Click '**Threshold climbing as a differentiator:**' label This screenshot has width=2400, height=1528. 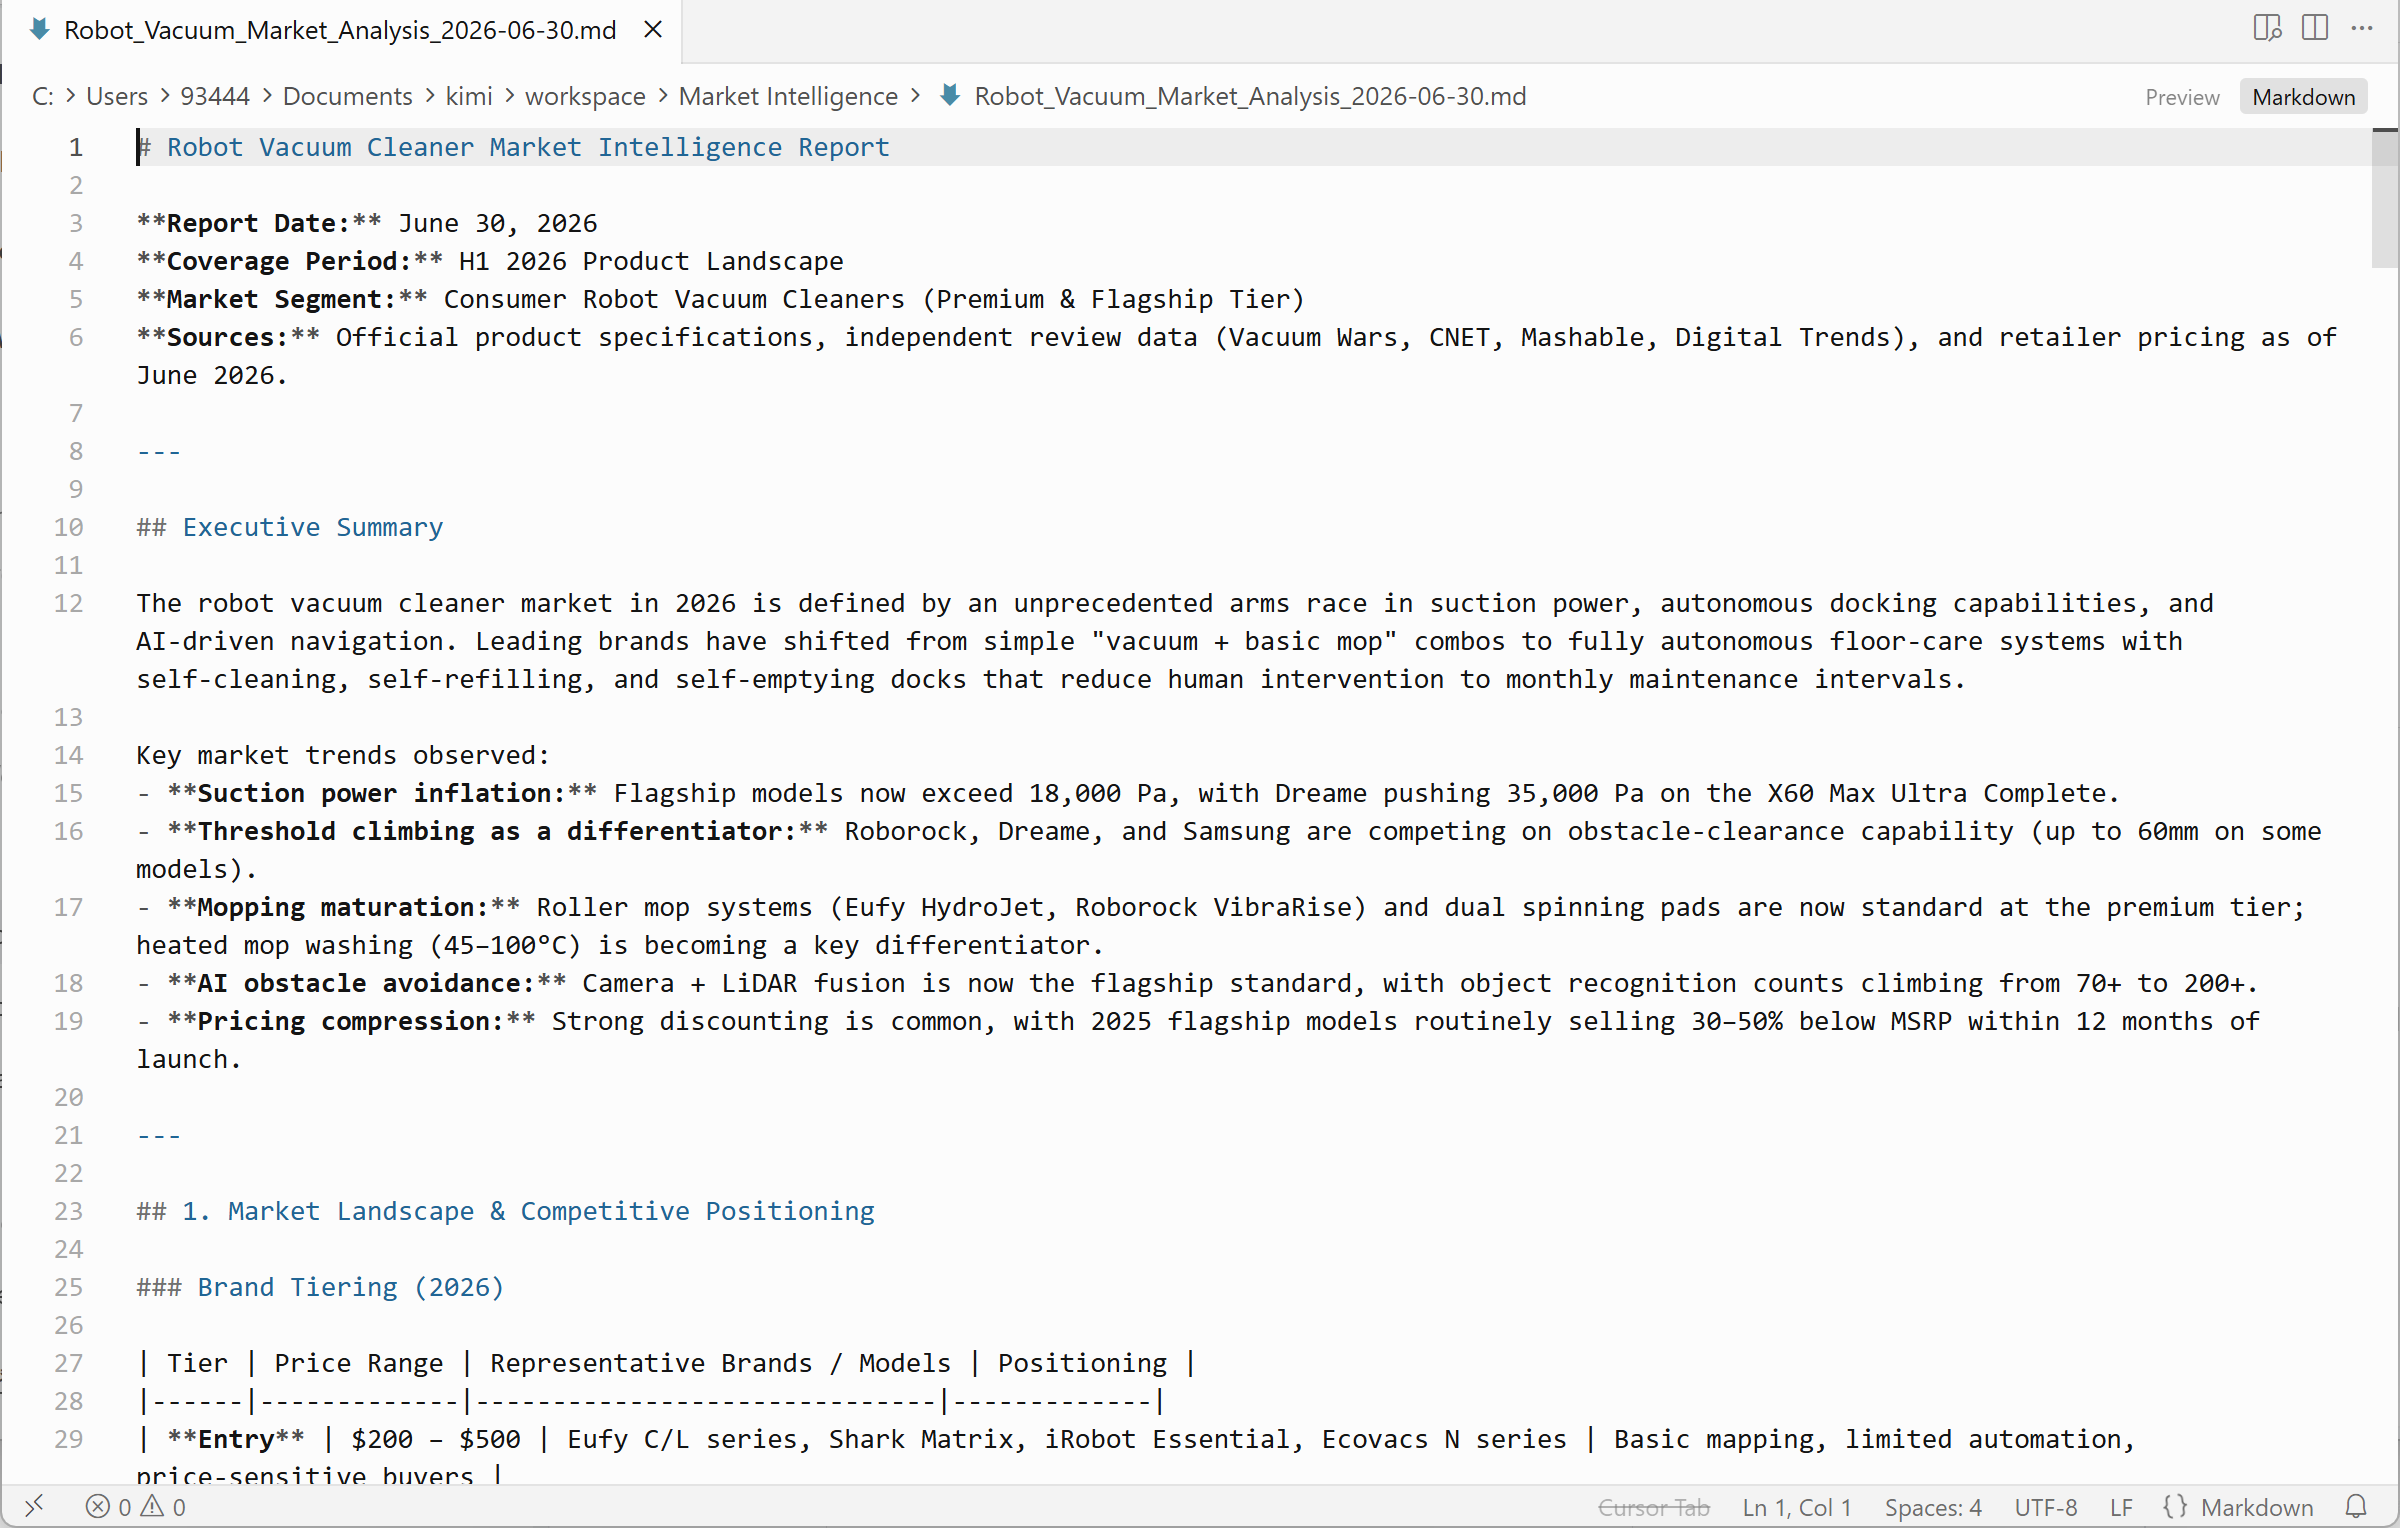498,831
